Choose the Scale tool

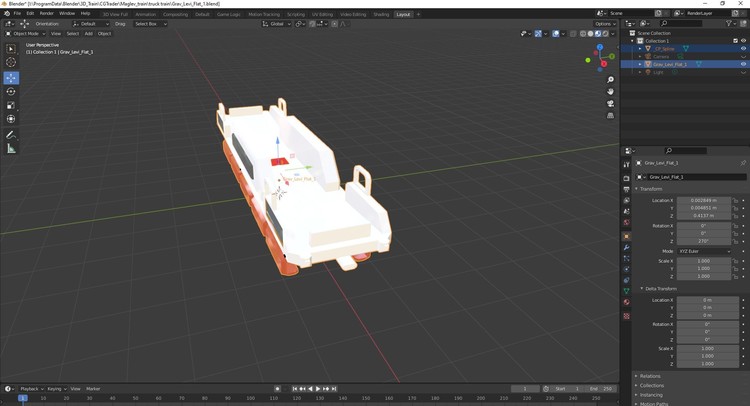coord(11,105)
